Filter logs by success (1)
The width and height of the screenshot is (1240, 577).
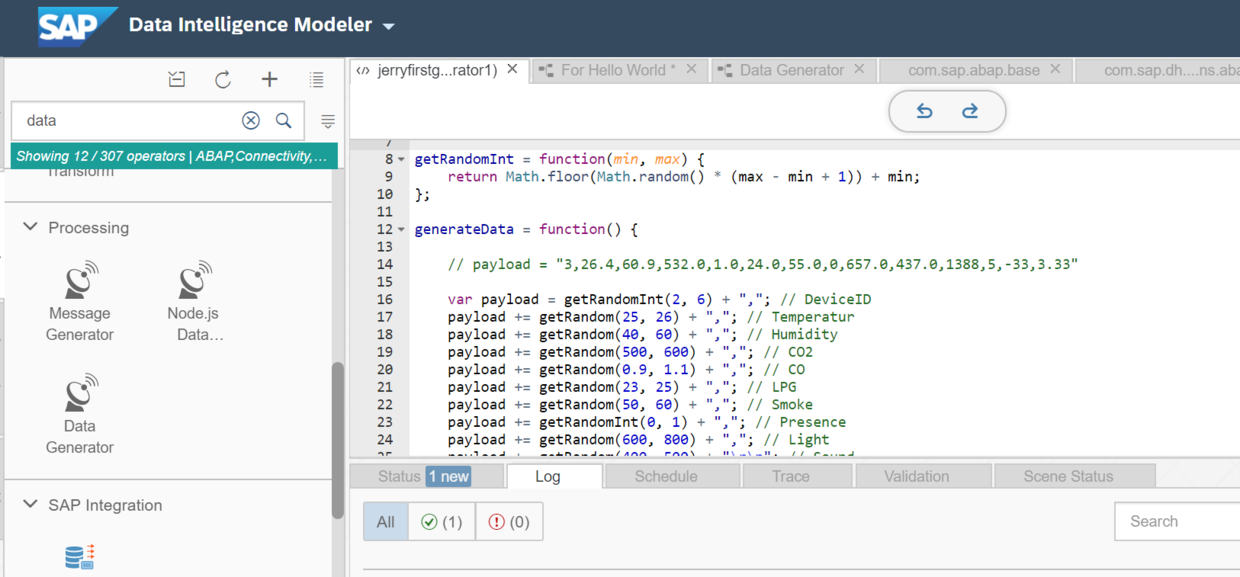tap(442, 521)
